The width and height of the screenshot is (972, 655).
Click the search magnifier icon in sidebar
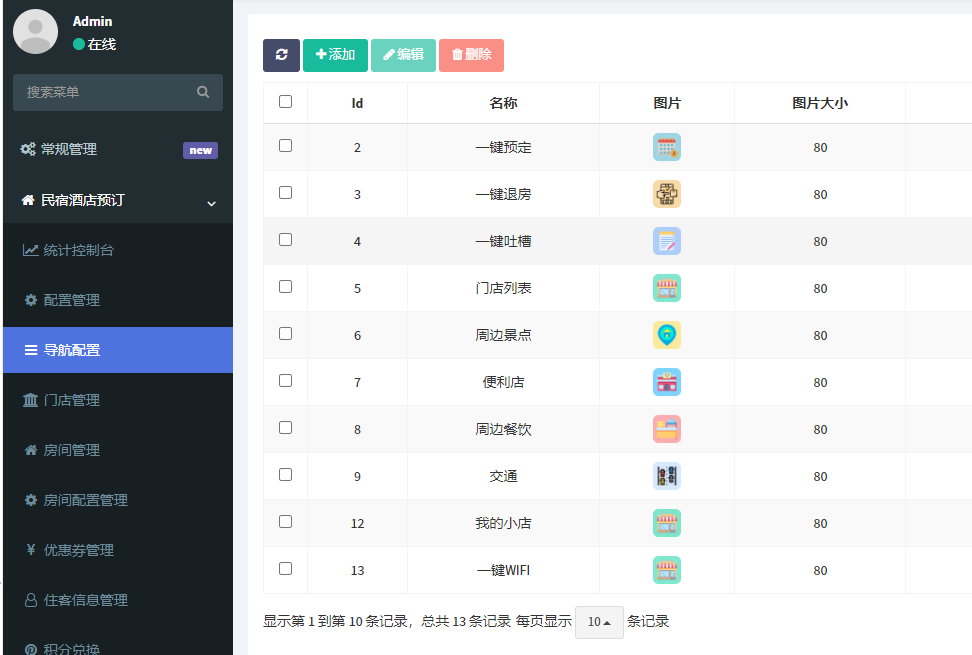coord(203,92)
